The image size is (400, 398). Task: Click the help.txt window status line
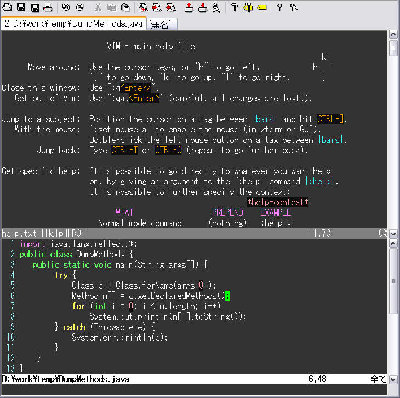[194, 233]
